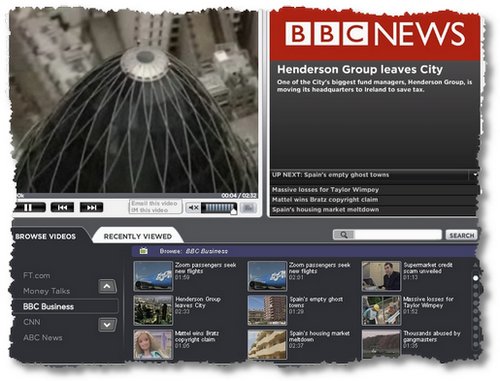Image resolution: width=500 pixels, height=381 pixels.
Task: Open Spain's empty ghost towns thumbnail
Action: 267,310
